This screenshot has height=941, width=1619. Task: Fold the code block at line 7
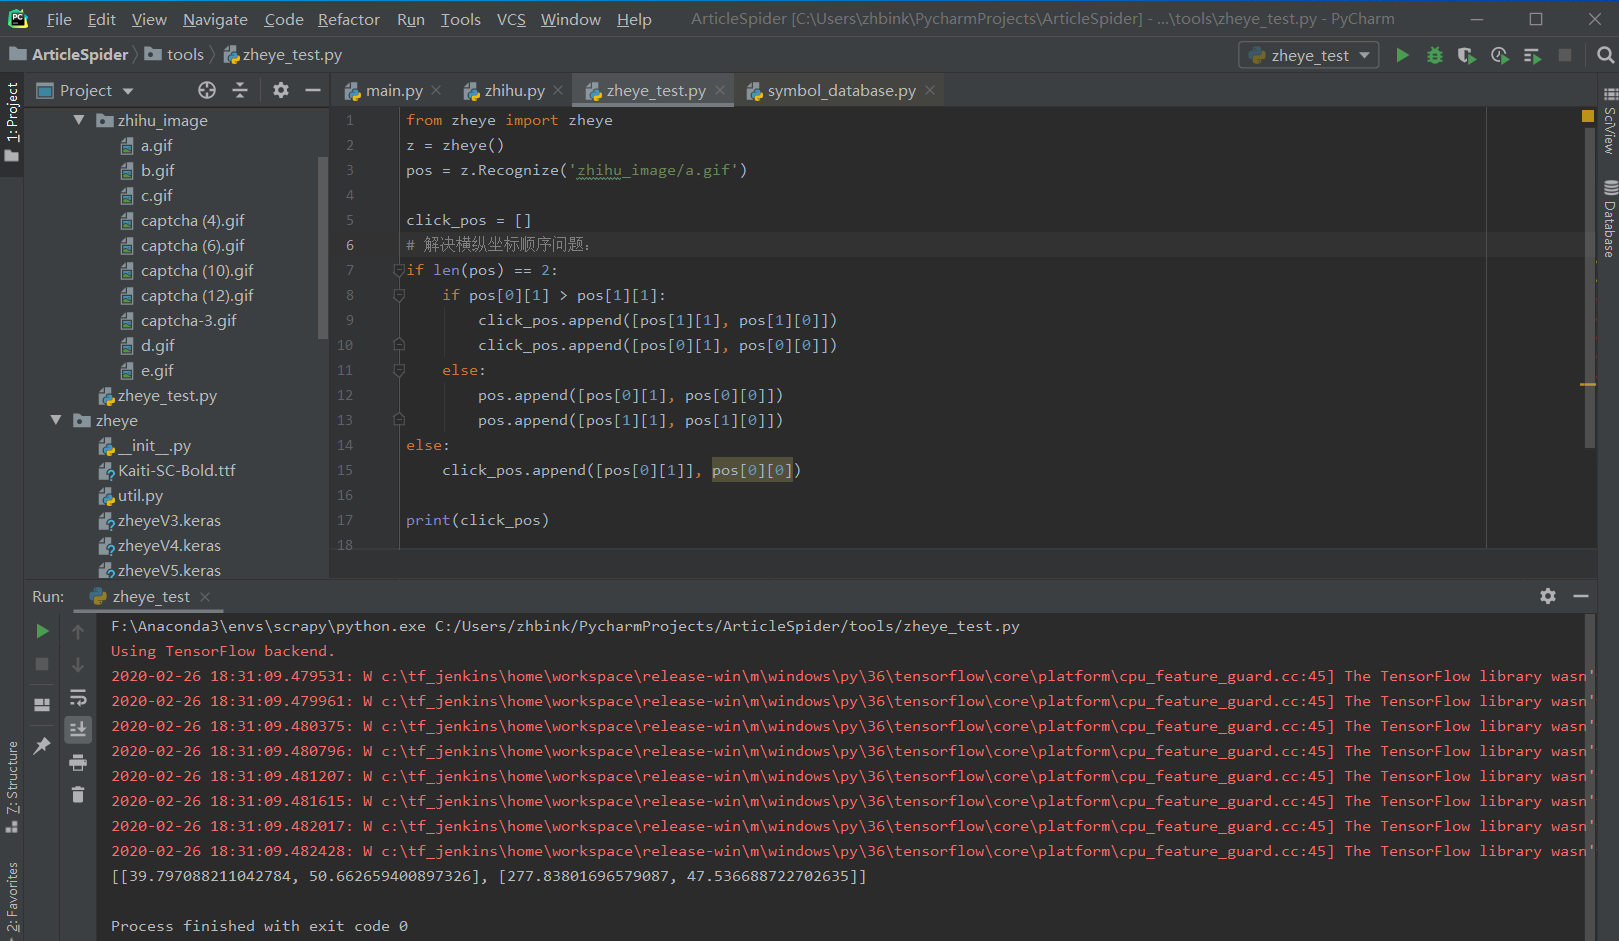tap(399, 270)
